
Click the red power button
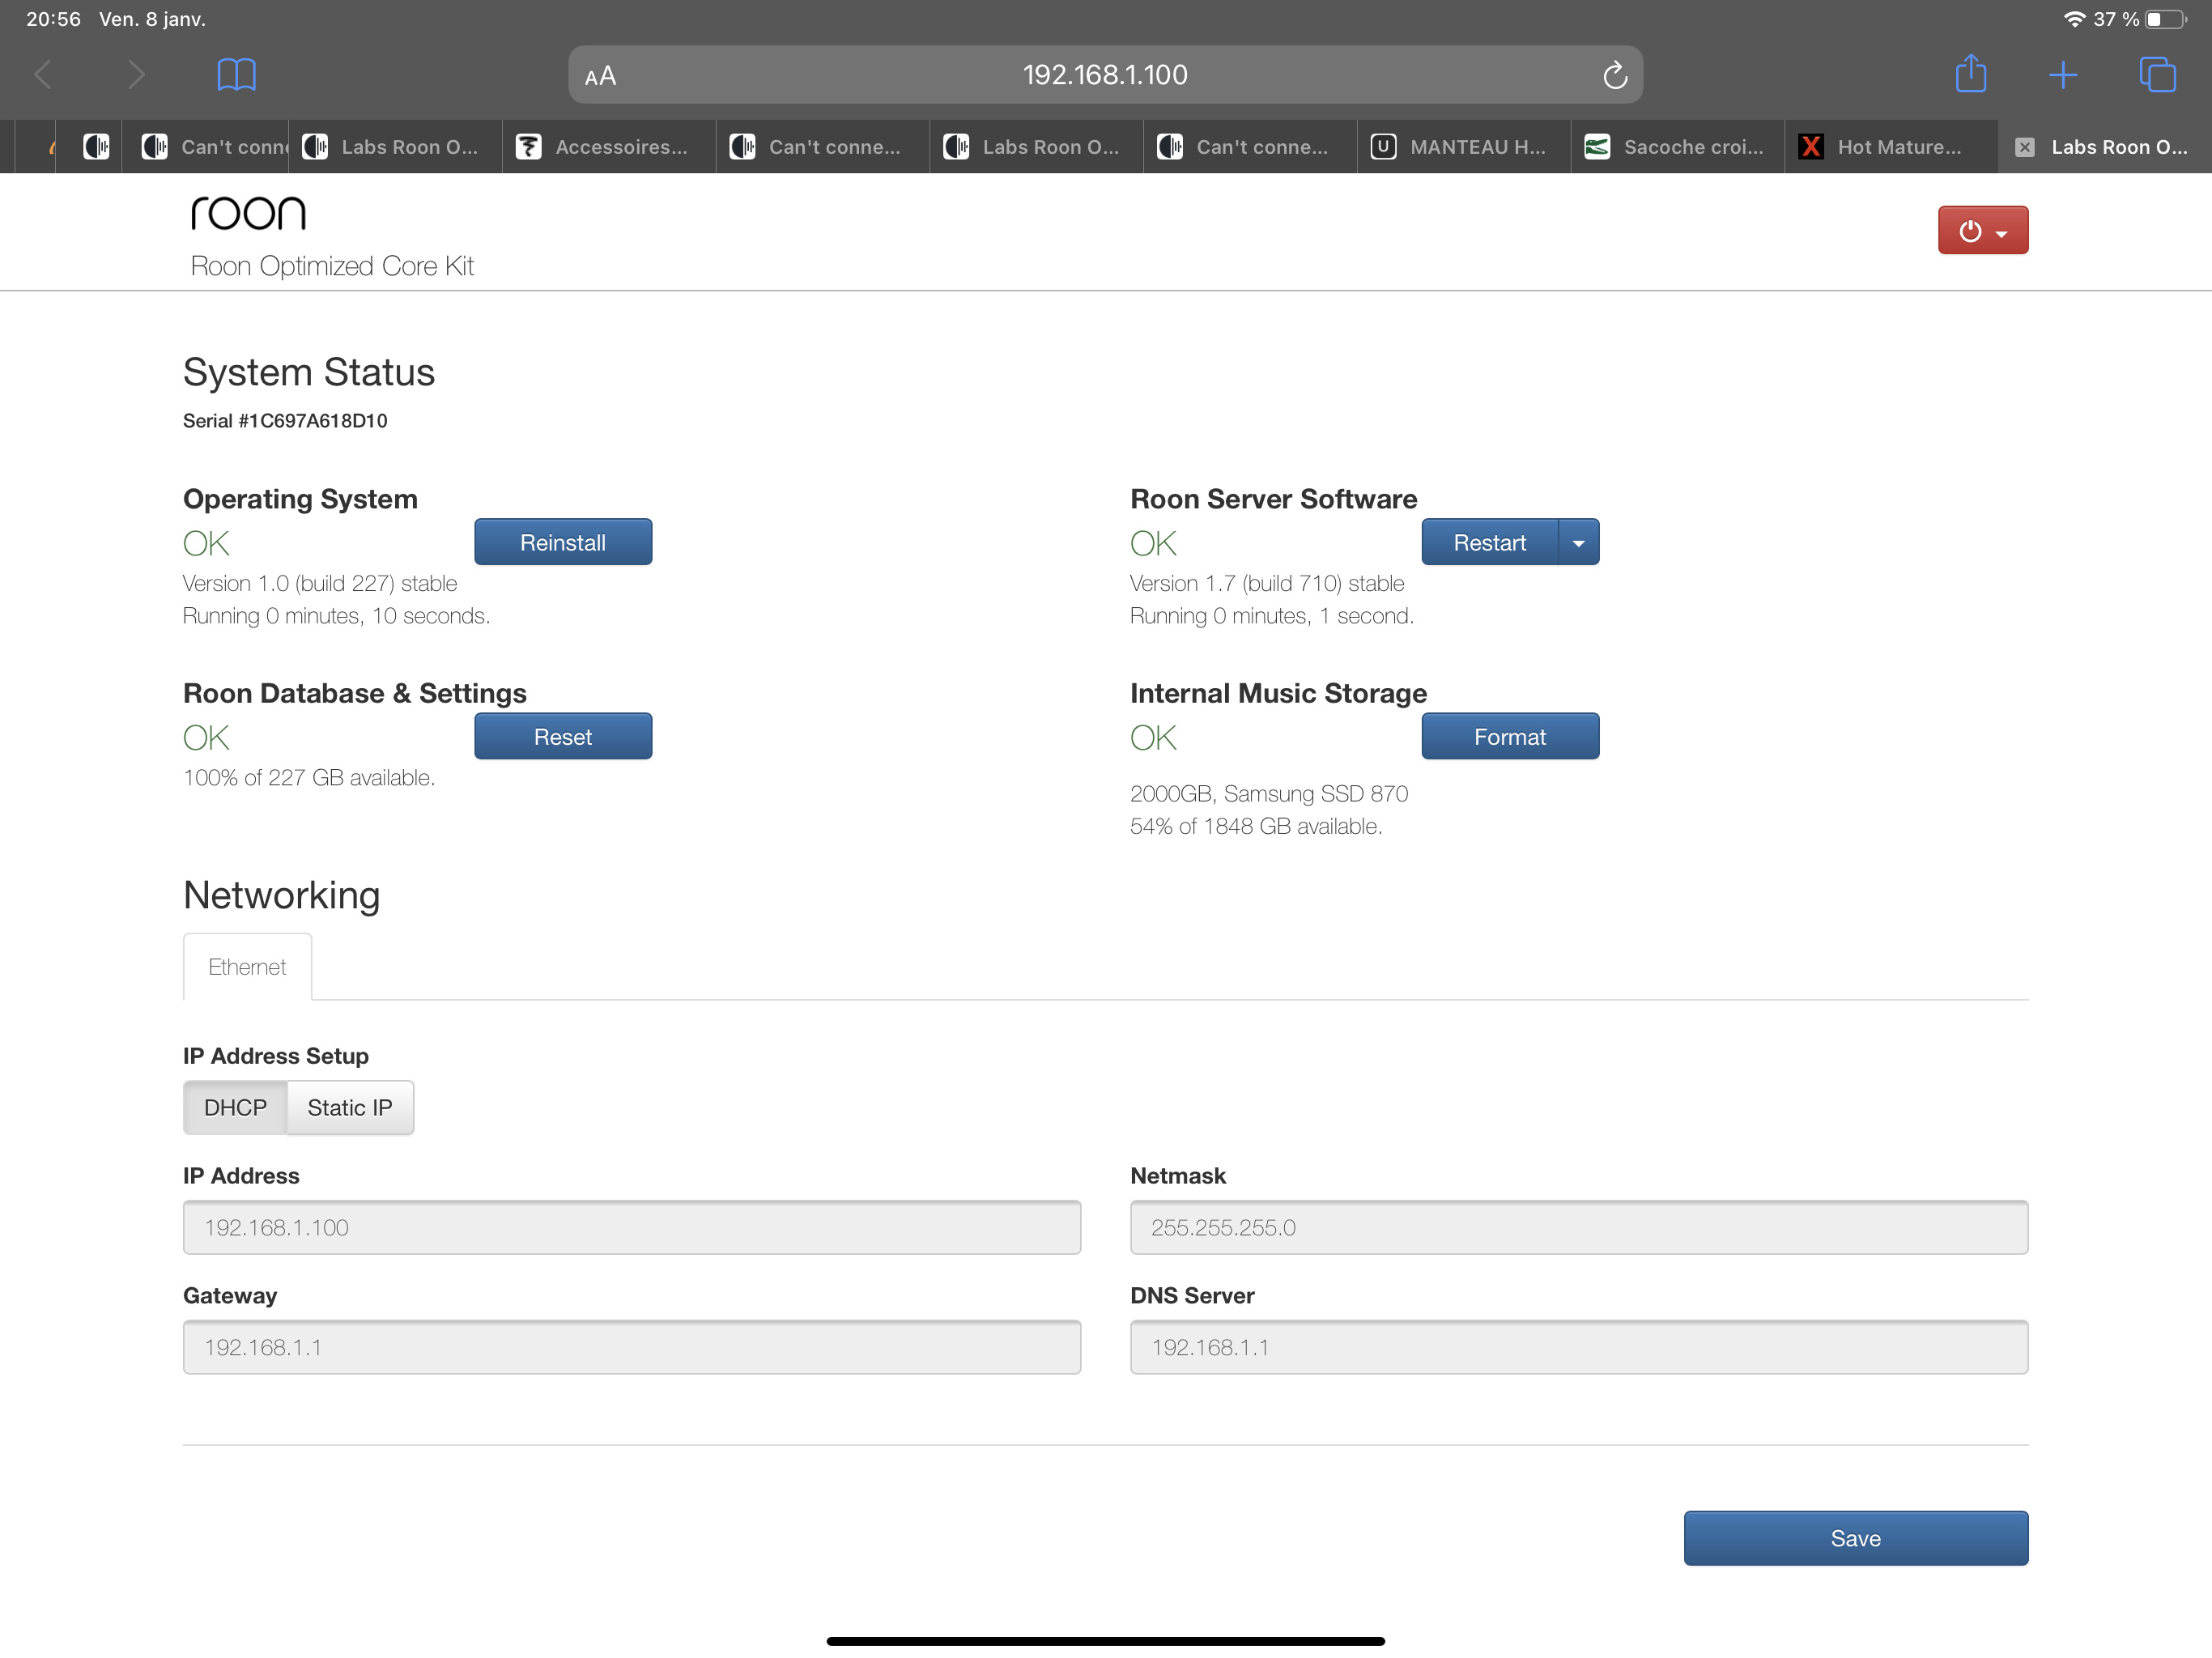click(1982, 230)
